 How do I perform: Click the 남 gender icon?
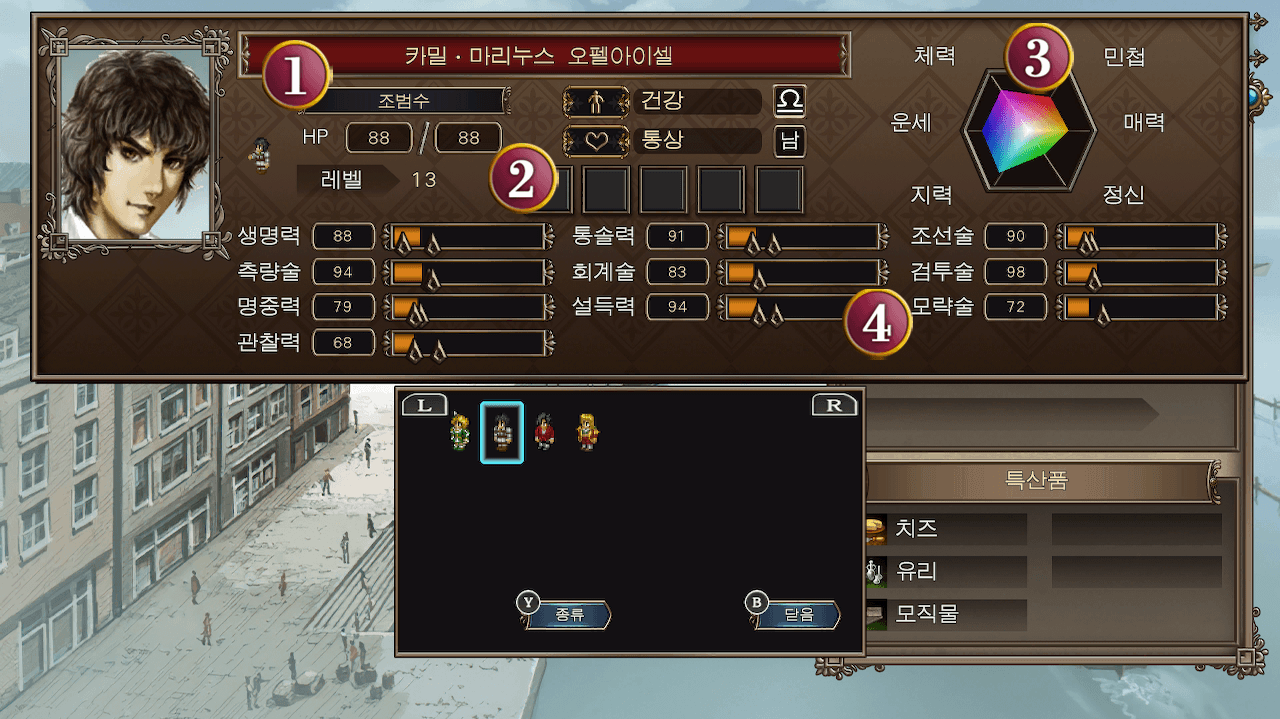790,141
